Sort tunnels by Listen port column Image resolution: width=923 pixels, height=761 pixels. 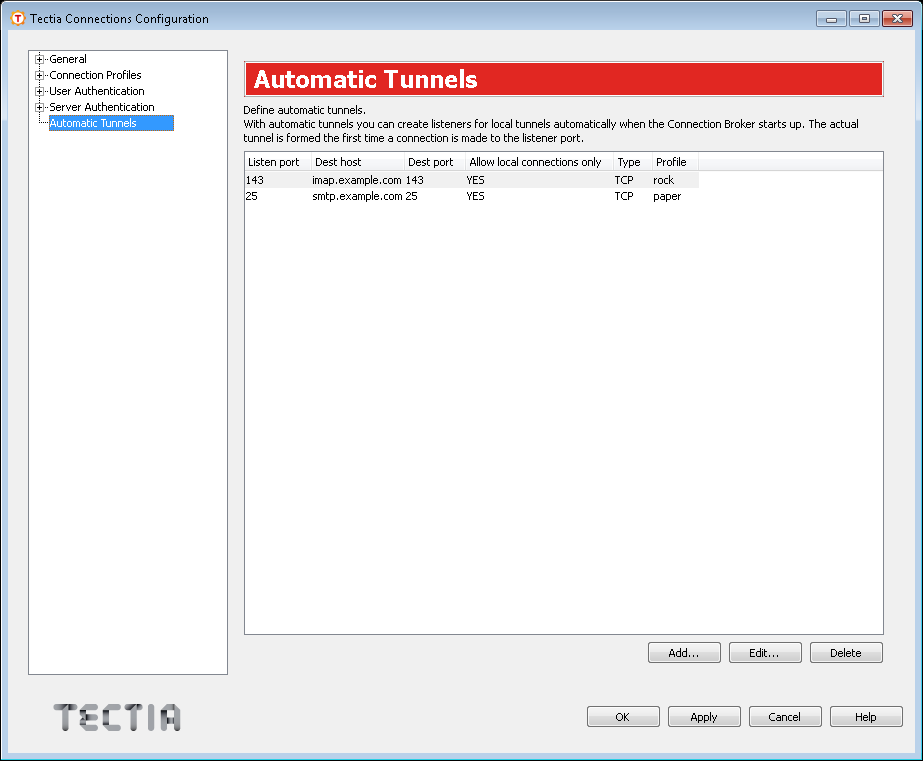tap(274, 161)
